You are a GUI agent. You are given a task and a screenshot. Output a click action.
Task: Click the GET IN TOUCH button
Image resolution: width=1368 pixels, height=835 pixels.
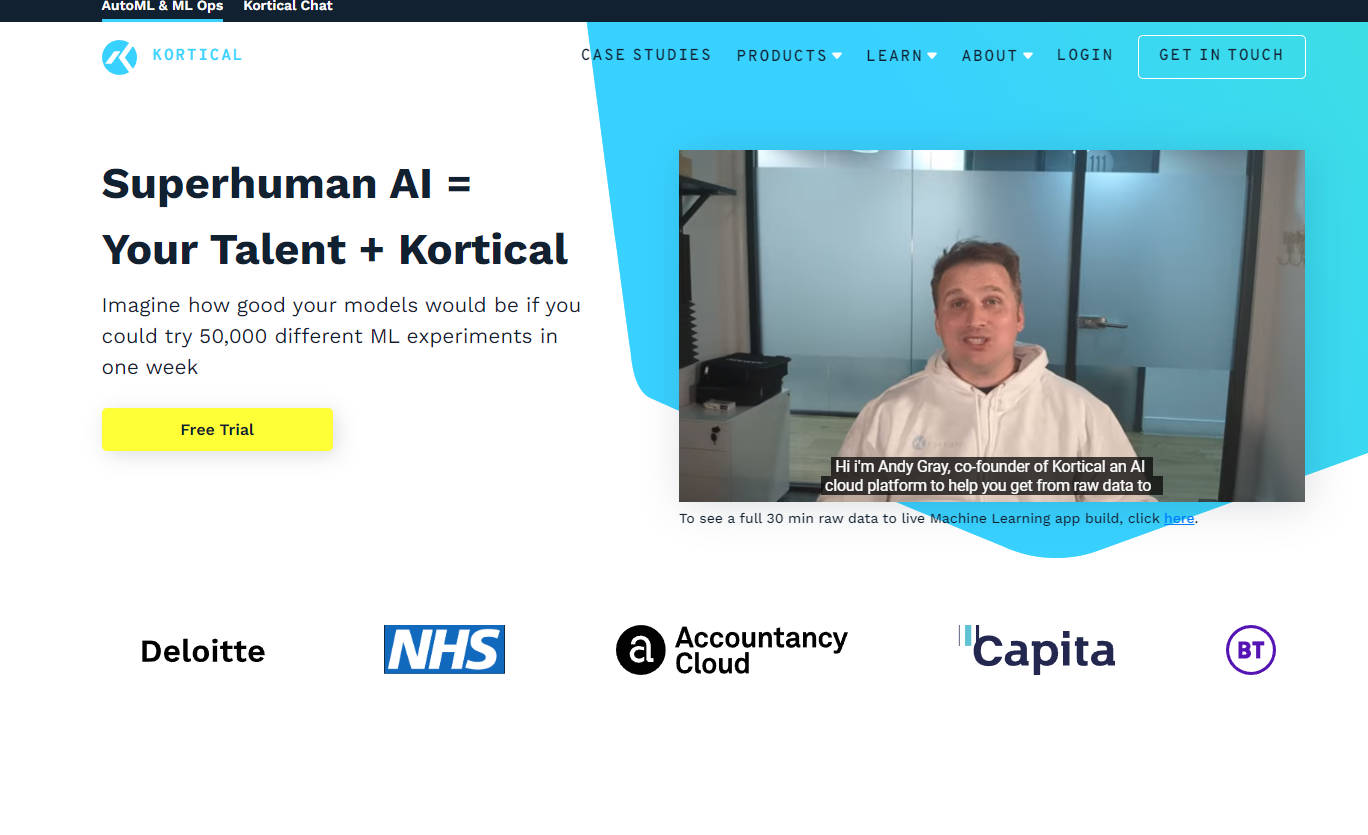click(x=1221, y=56)
